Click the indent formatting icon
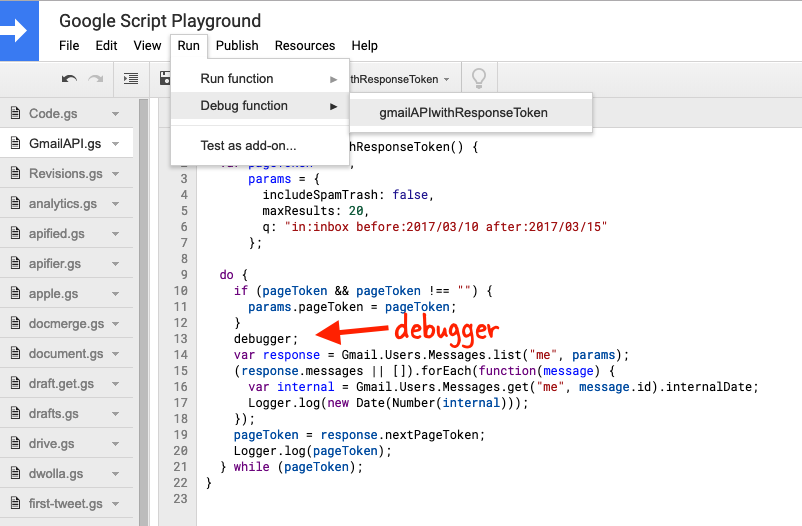The width and height of the screenshot is (802, 526). point(131,79)
